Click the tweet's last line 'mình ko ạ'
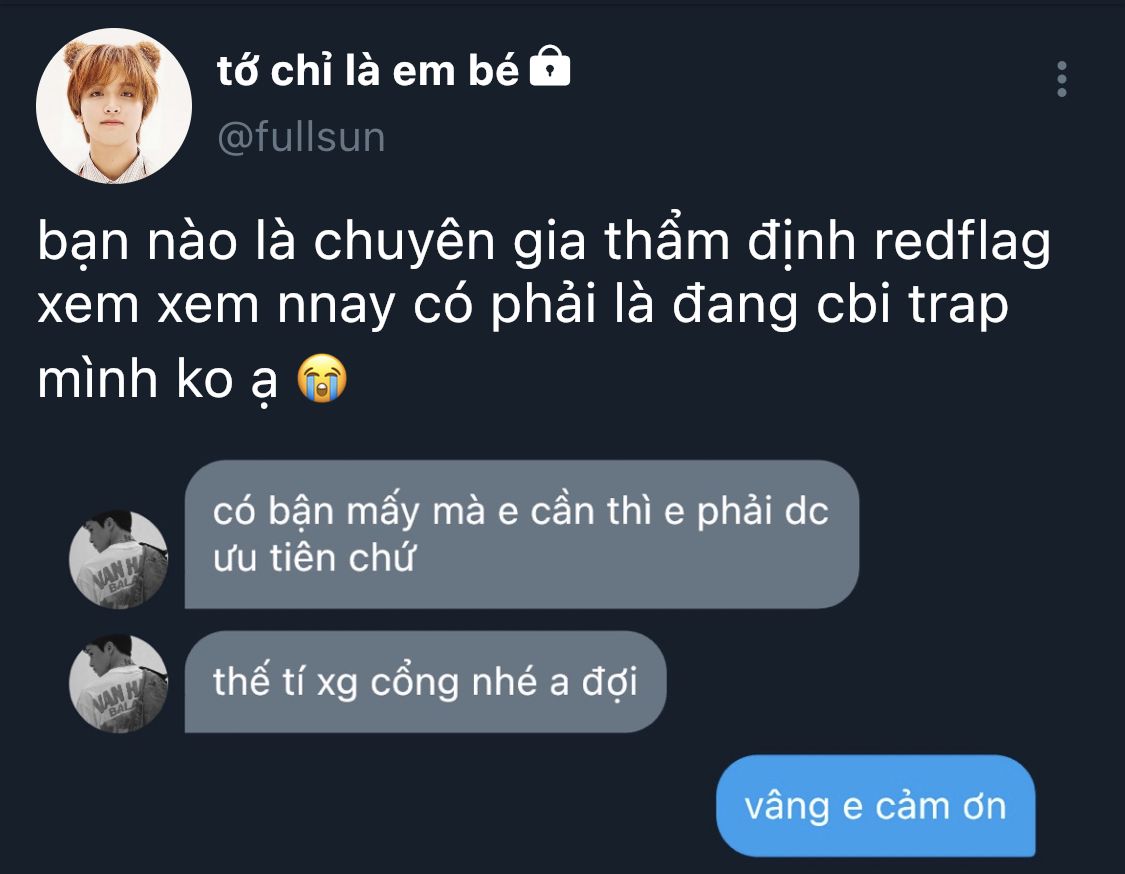The image size is (1125, 874). [x=157, y=380]
